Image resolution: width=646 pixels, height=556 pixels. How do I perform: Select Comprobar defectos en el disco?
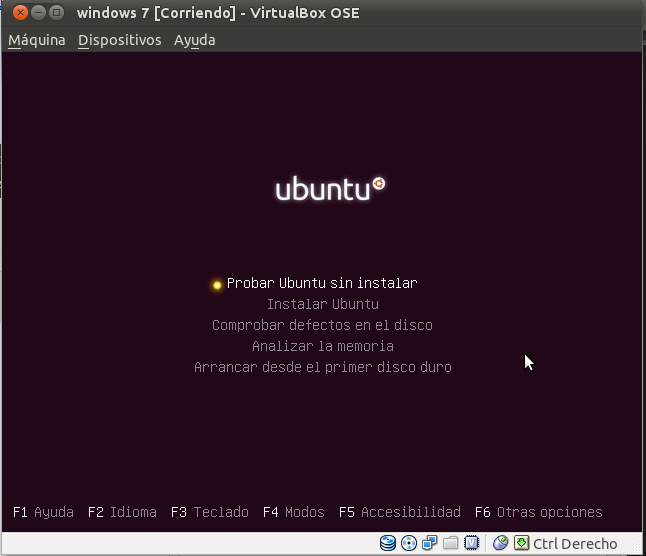(322, 325)
